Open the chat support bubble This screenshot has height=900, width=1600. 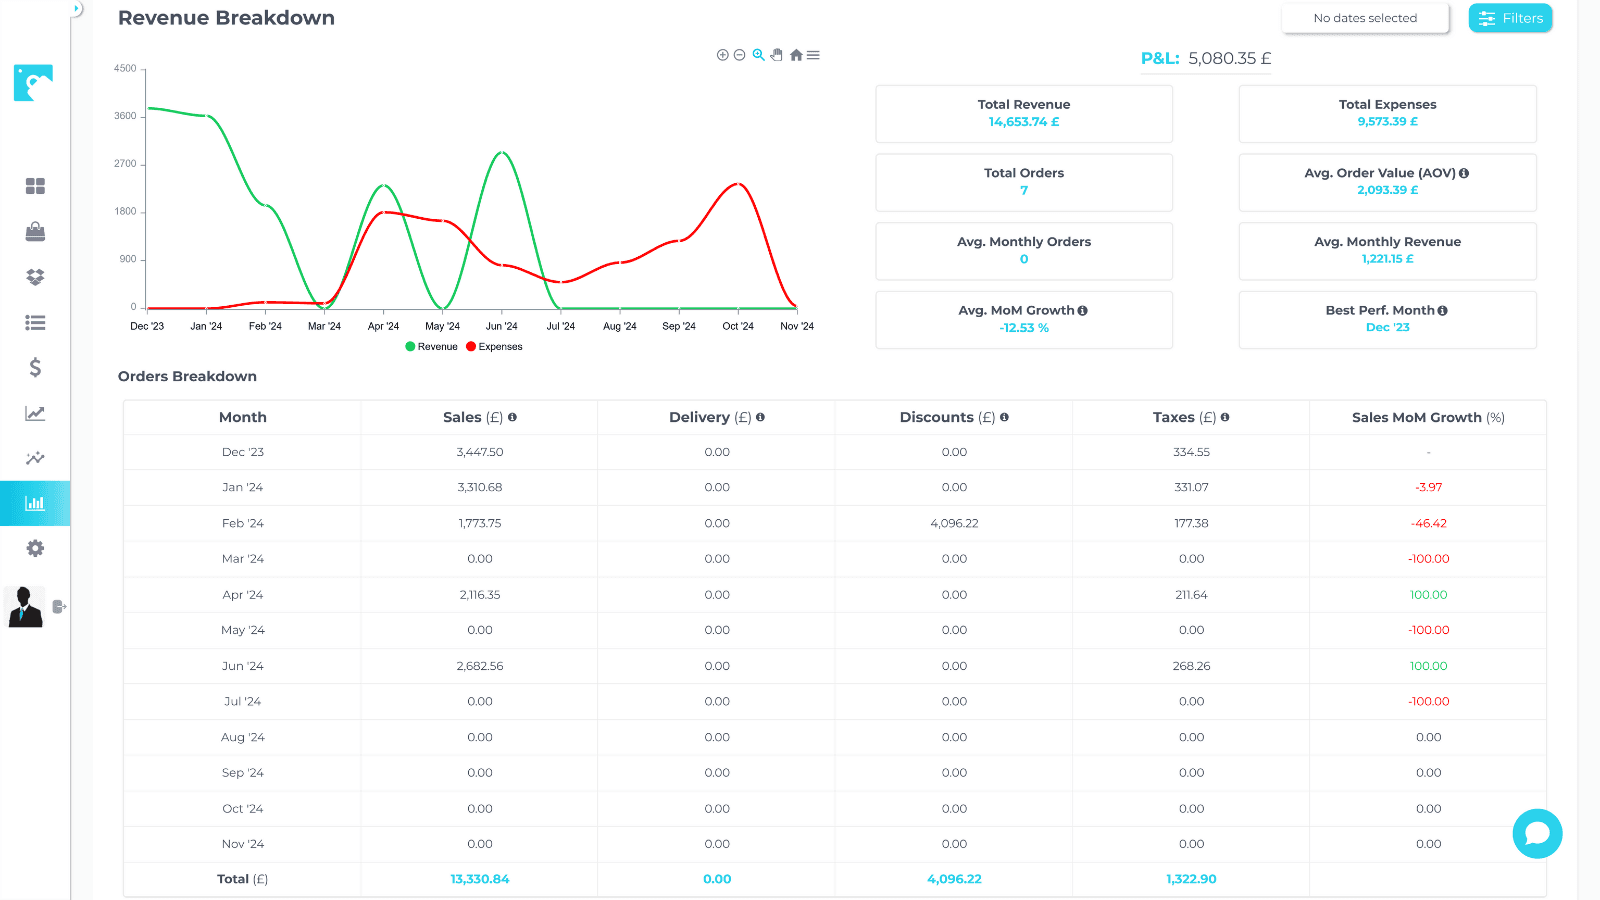point(1537,833)
